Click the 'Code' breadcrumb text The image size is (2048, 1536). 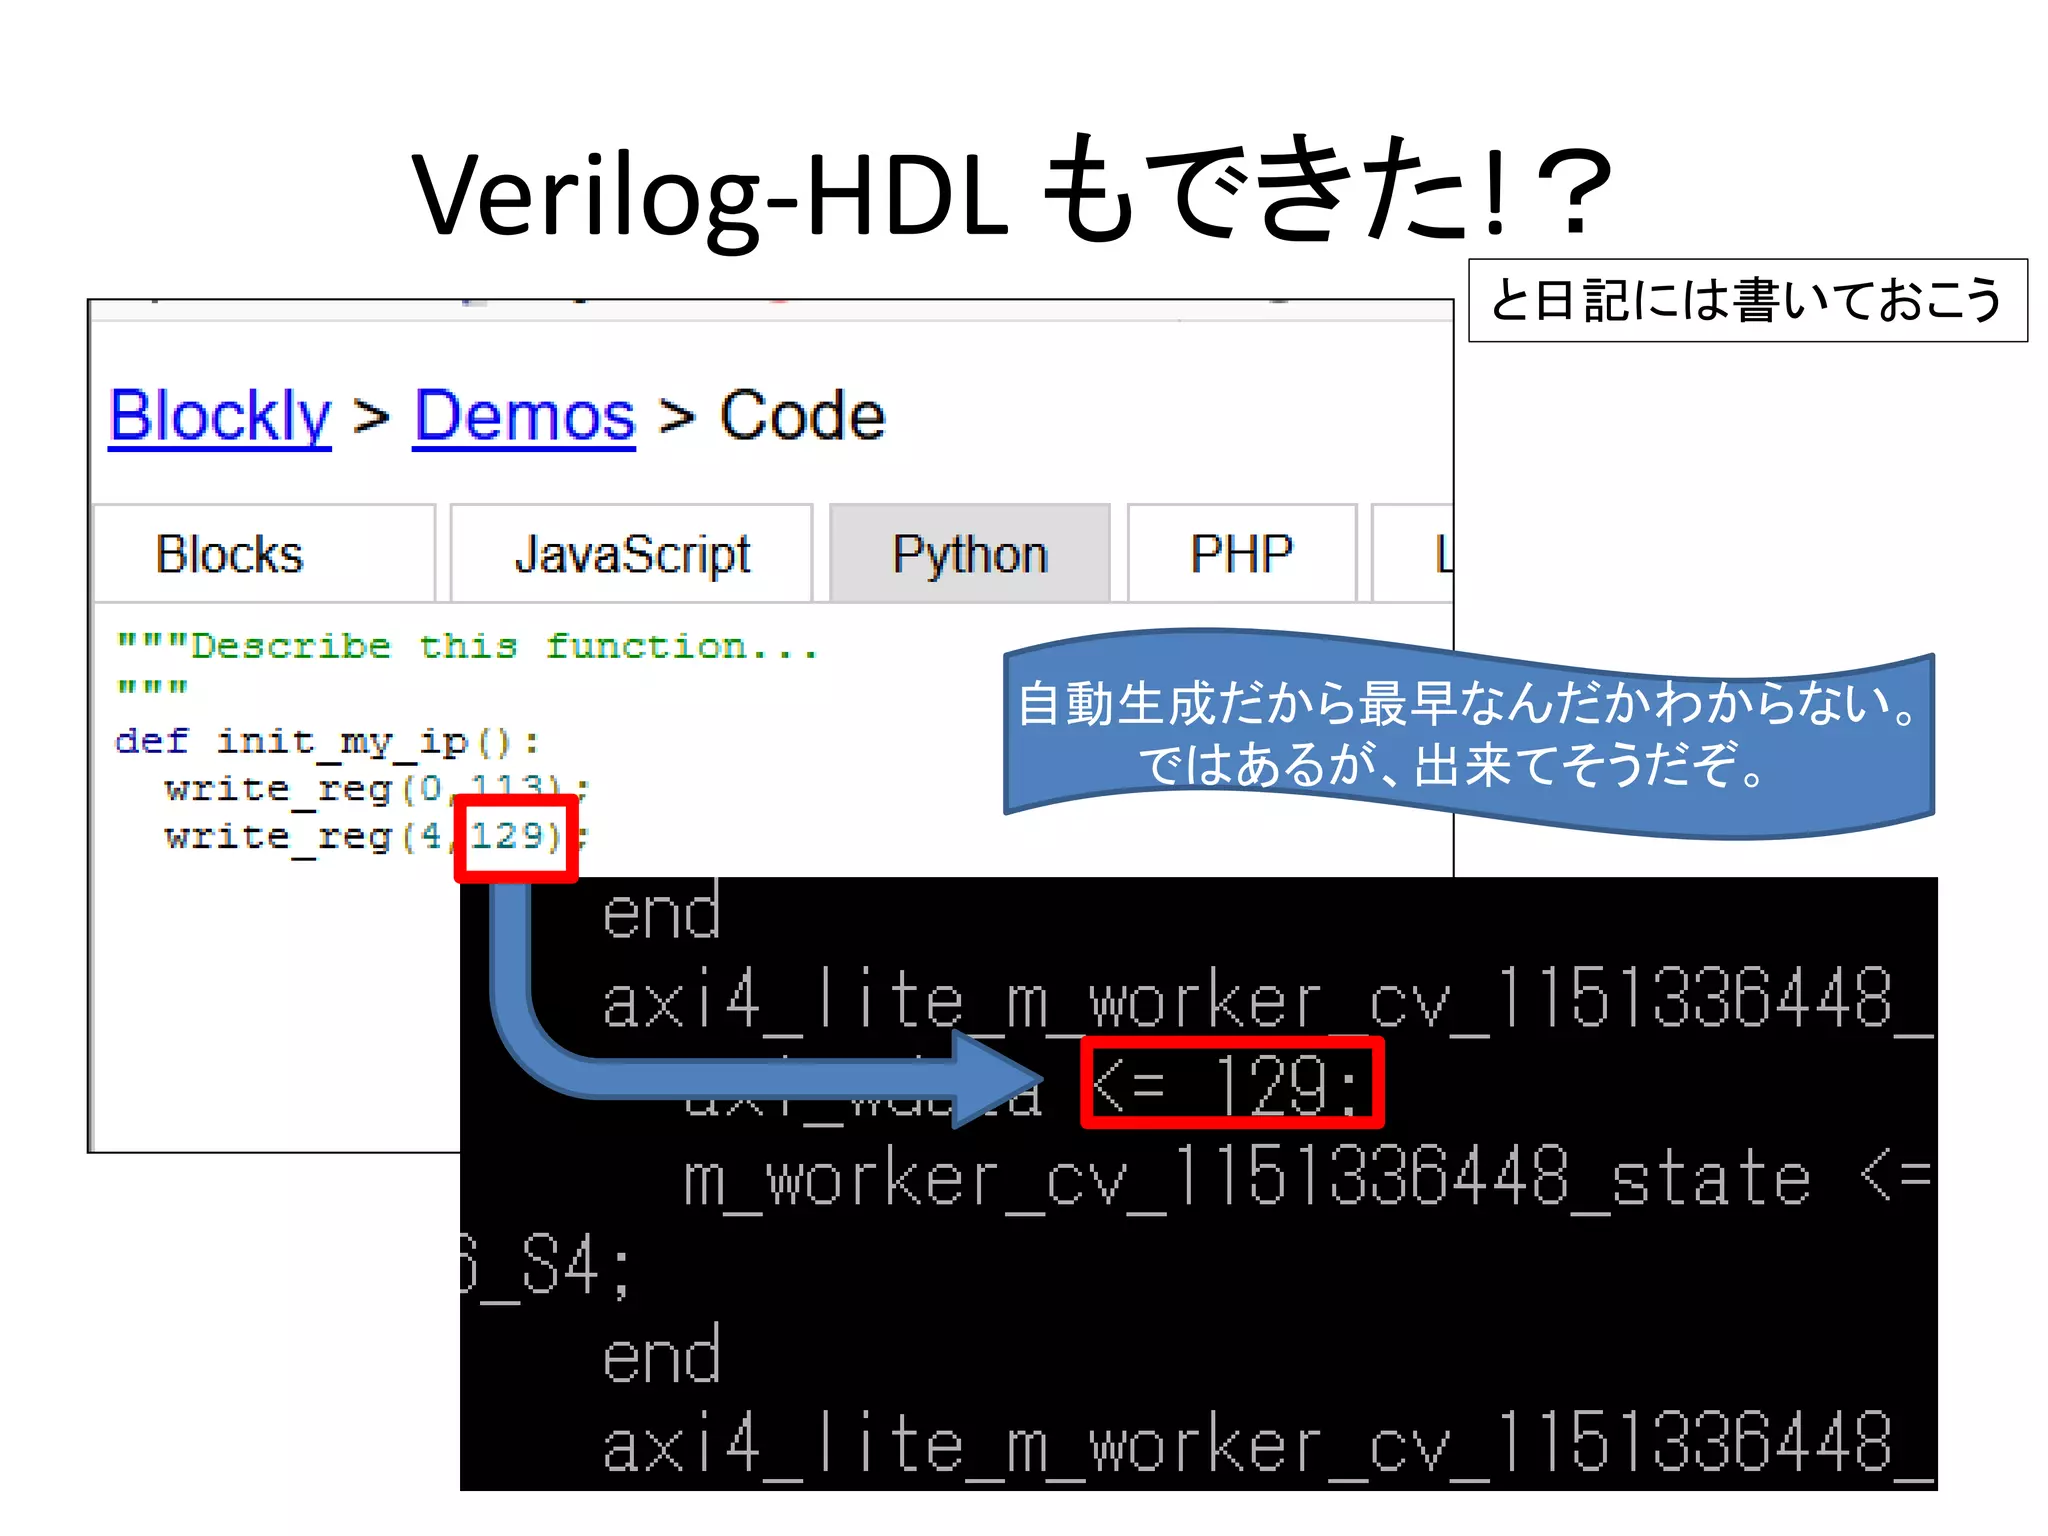[x=802, y=416]
